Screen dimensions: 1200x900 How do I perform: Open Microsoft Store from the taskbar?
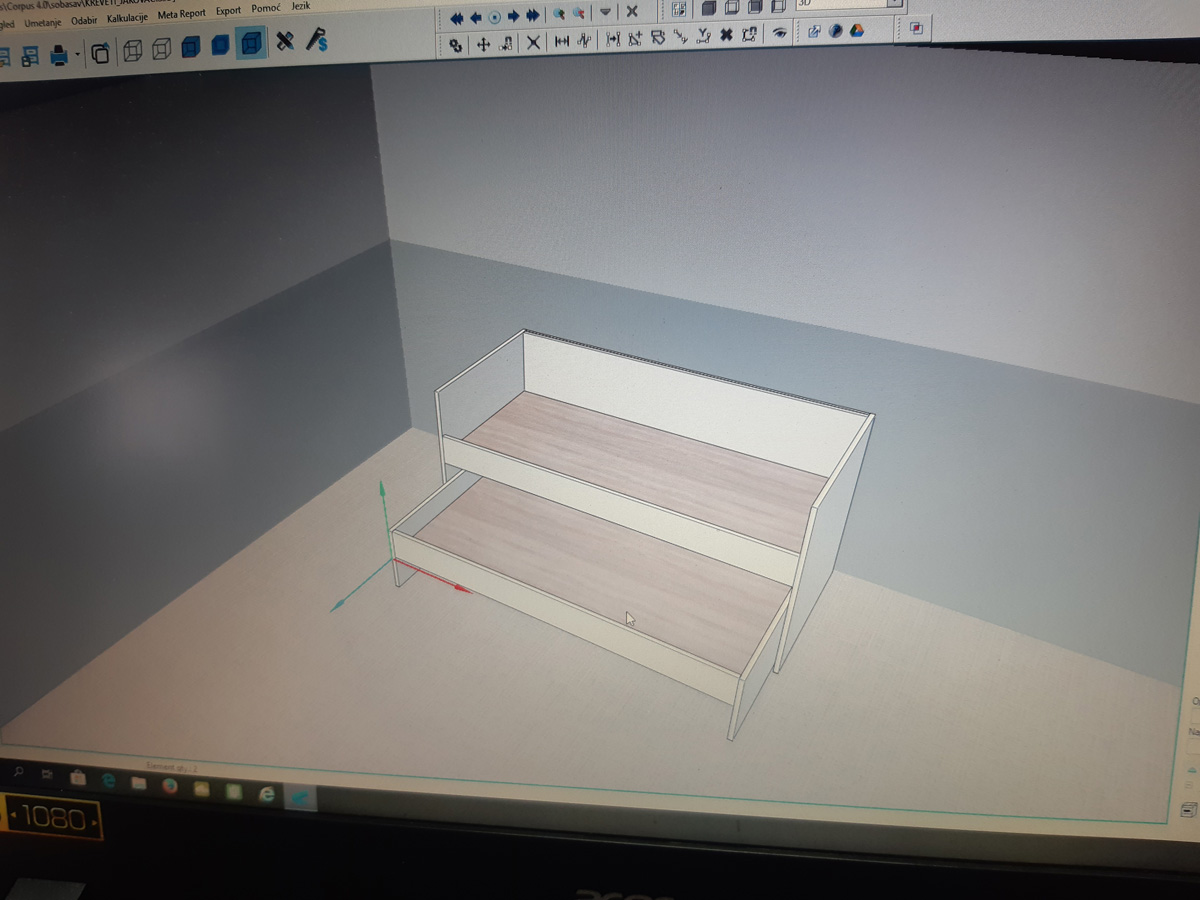[x=77, y=778]
